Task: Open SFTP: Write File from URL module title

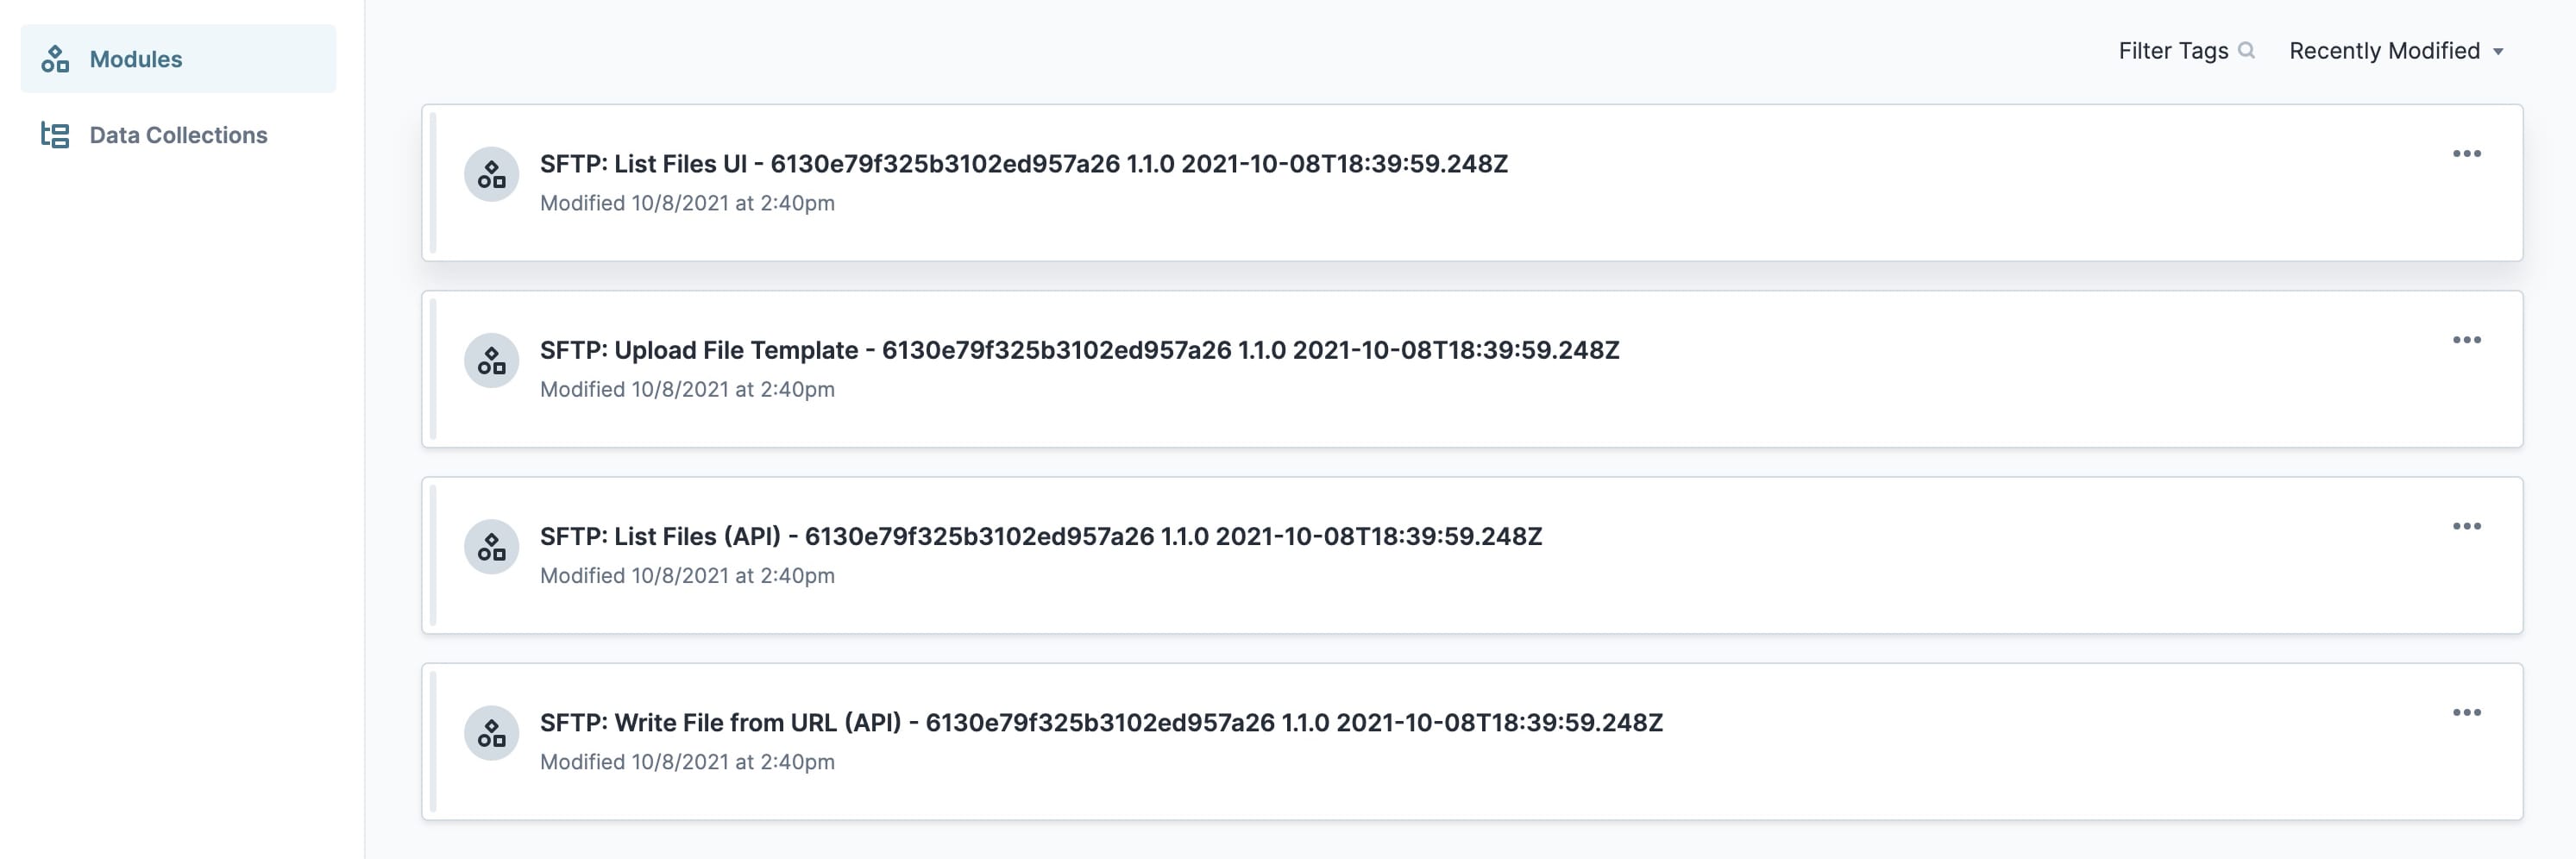Action: (1101, 722)
